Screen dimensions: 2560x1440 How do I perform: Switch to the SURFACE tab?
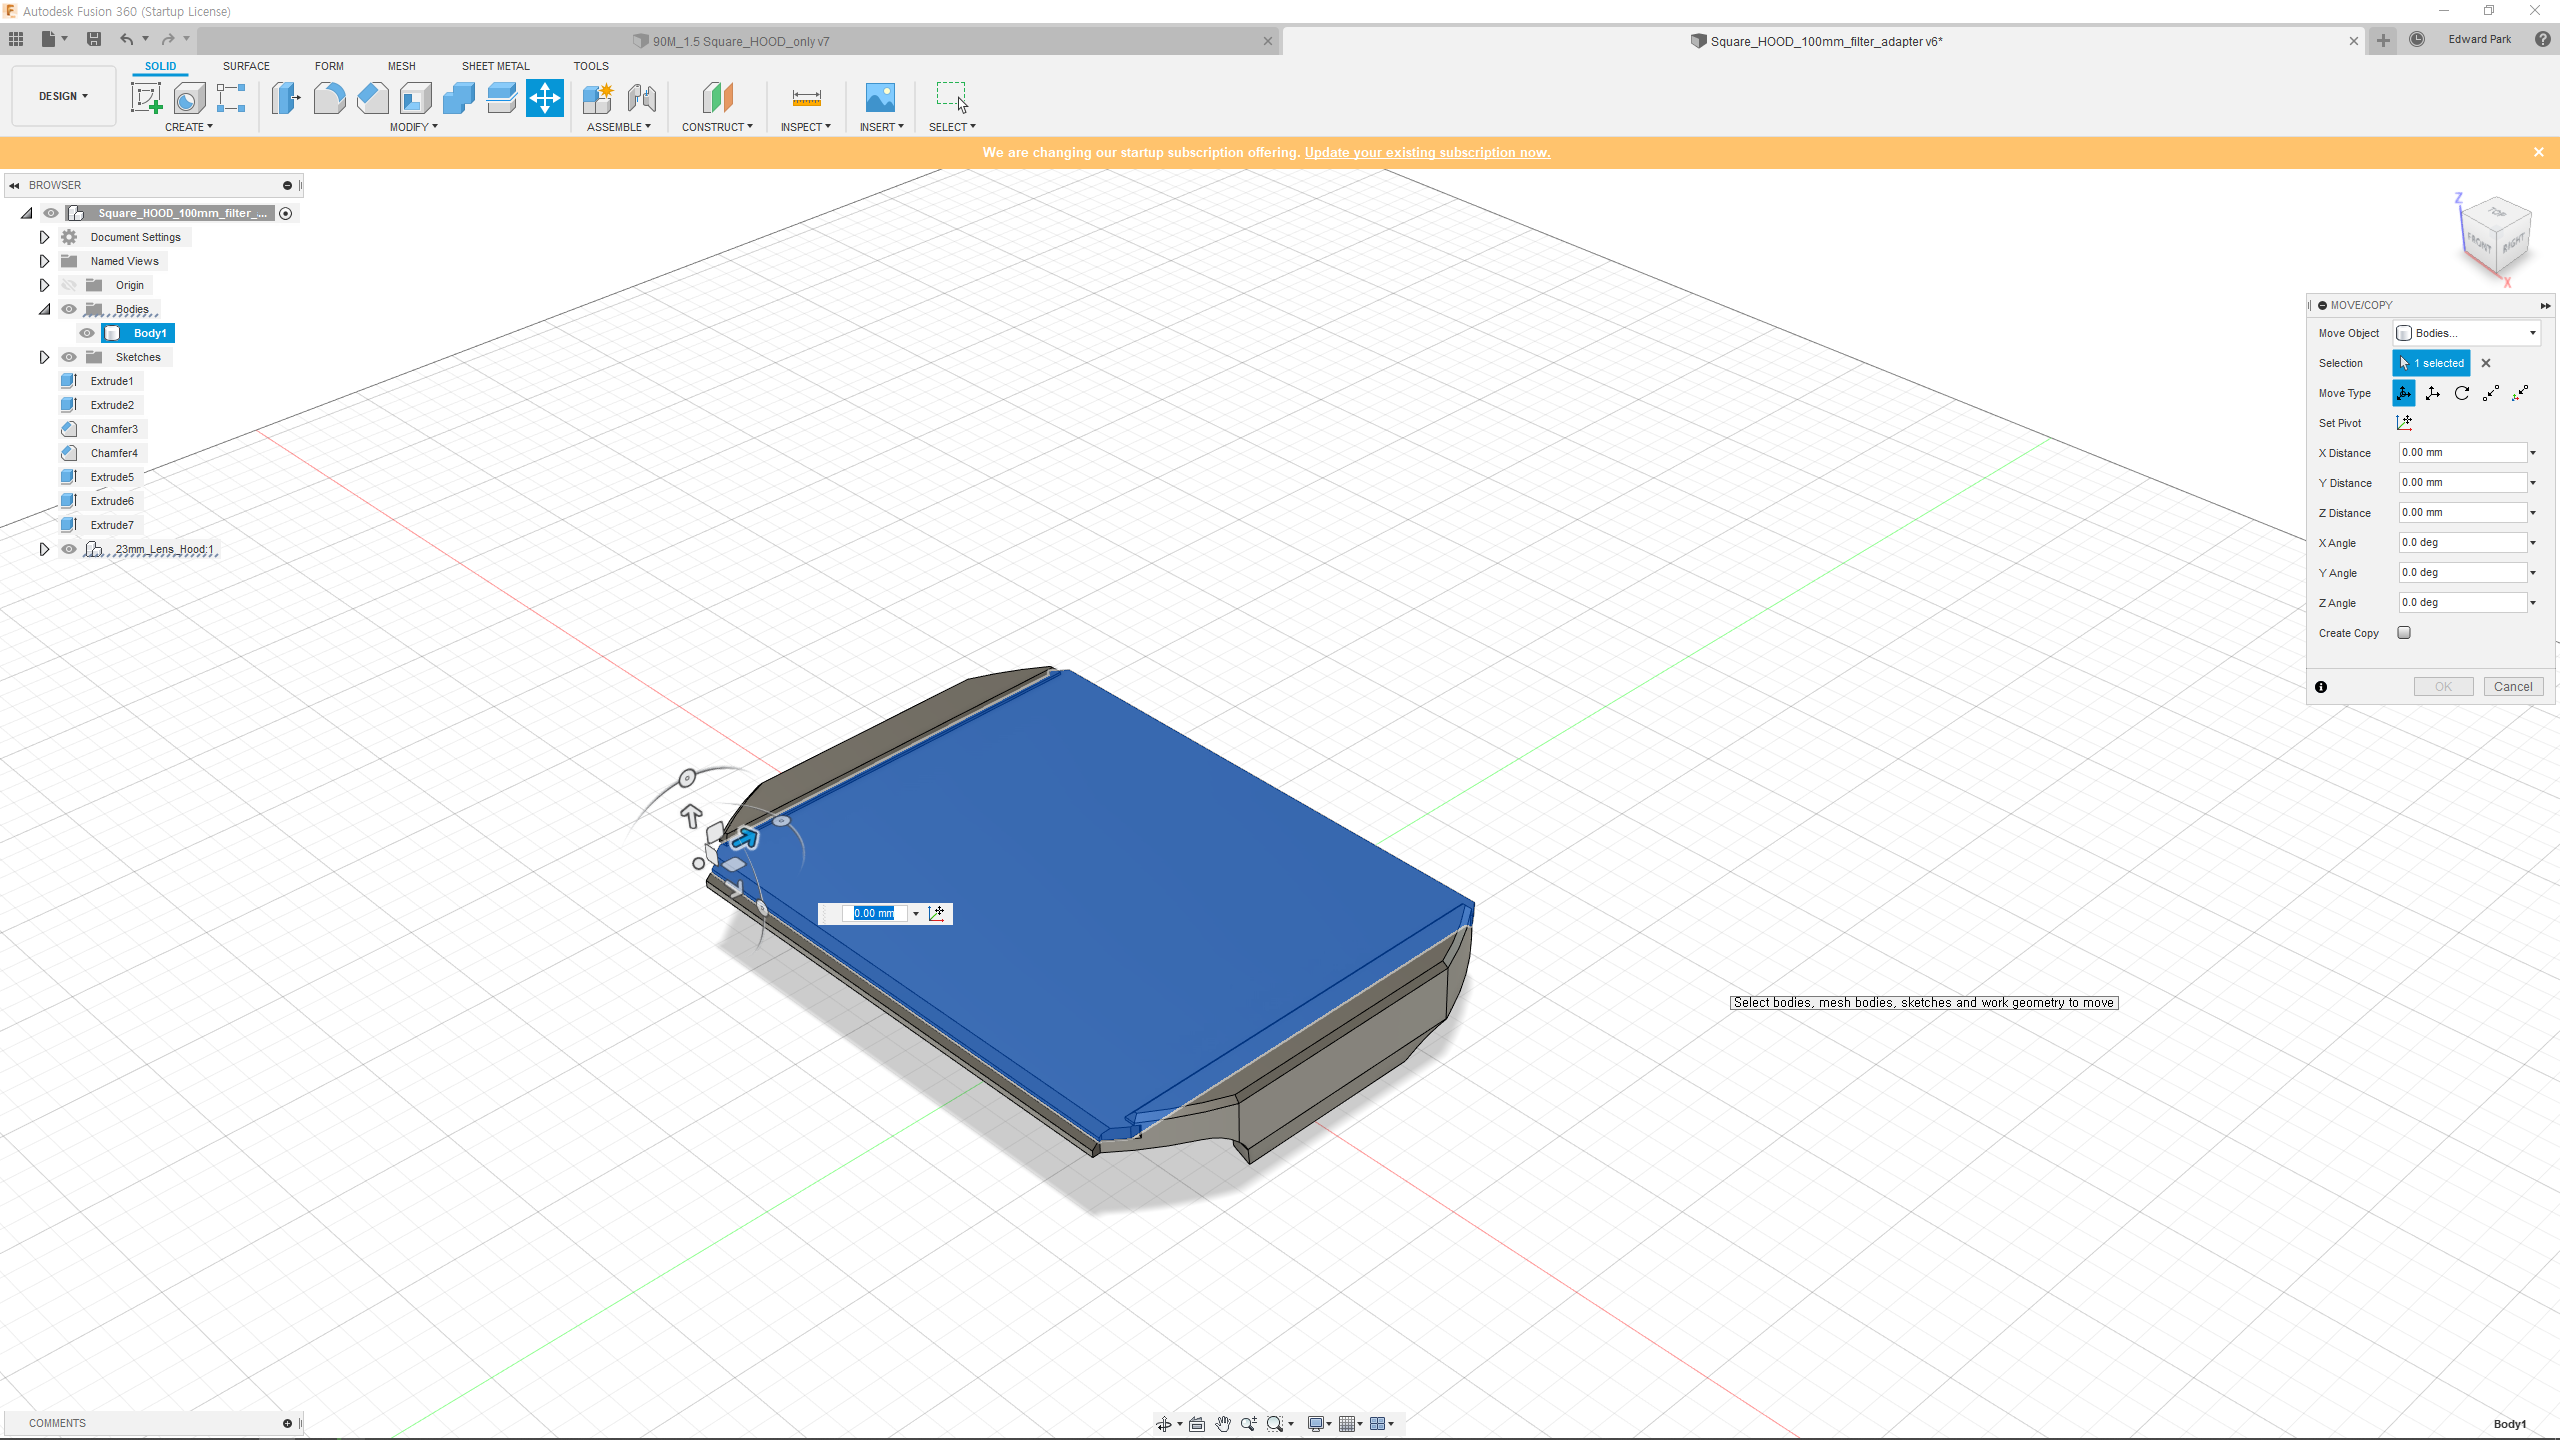246,66
